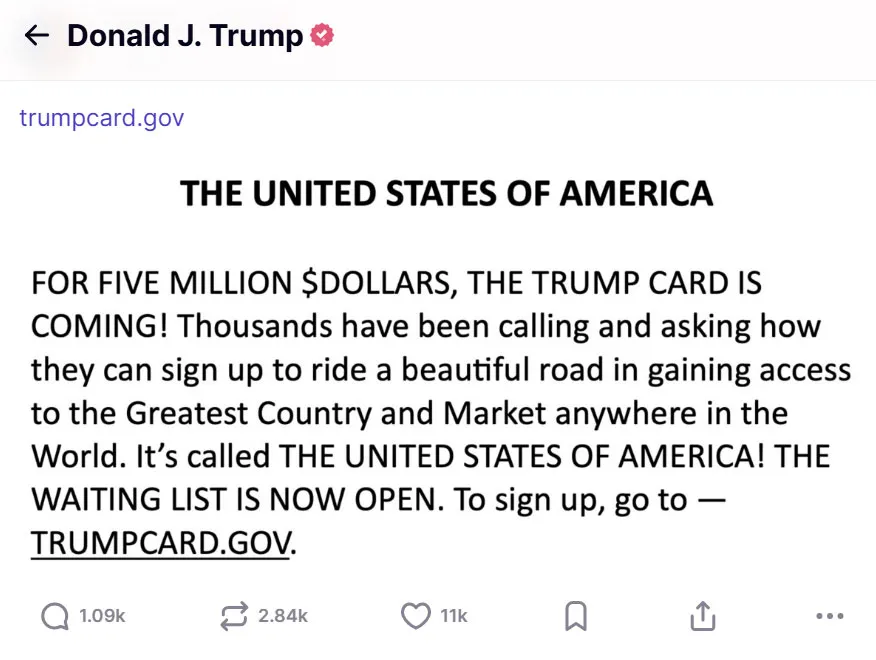Open the post image body text
876x660 pixels.
point(441,412)
